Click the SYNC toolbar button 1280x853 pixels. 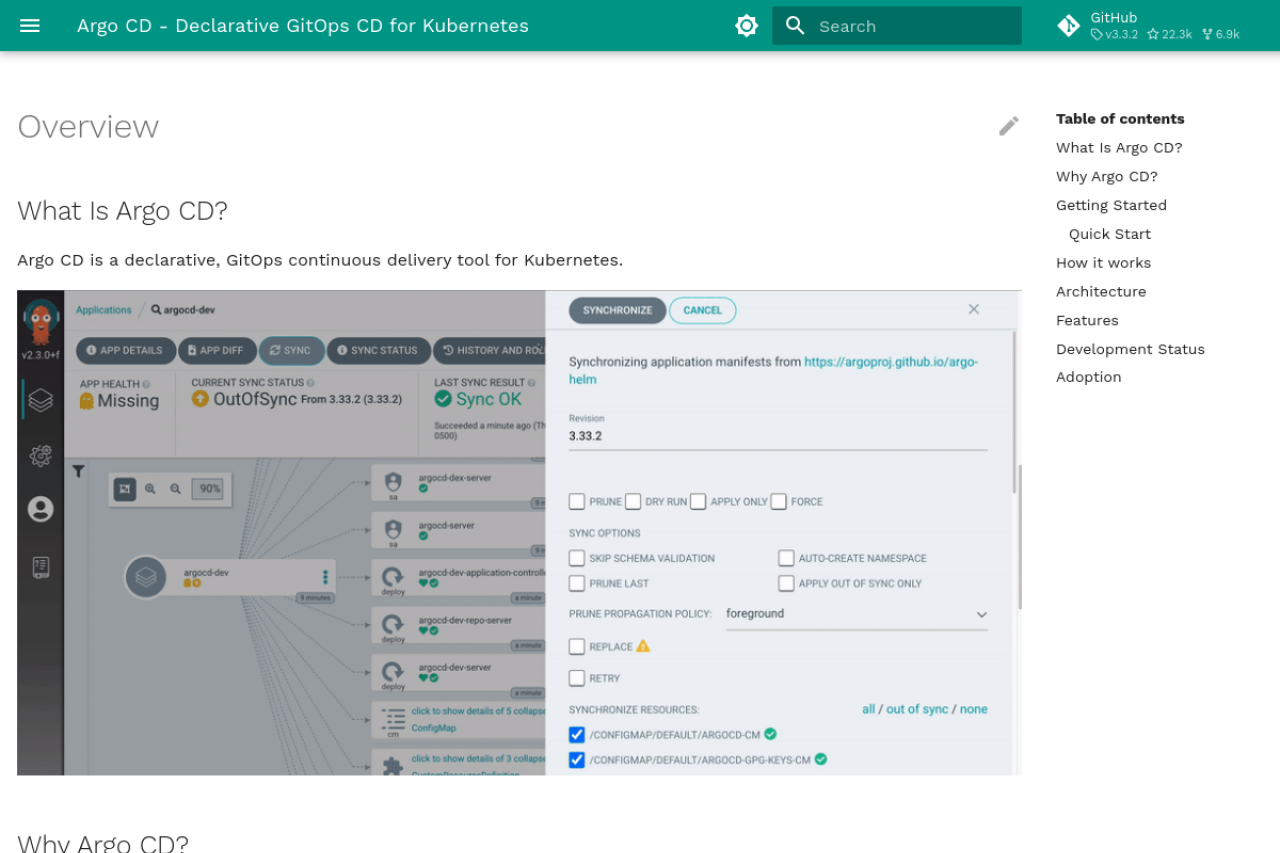[x=291, y=351]
